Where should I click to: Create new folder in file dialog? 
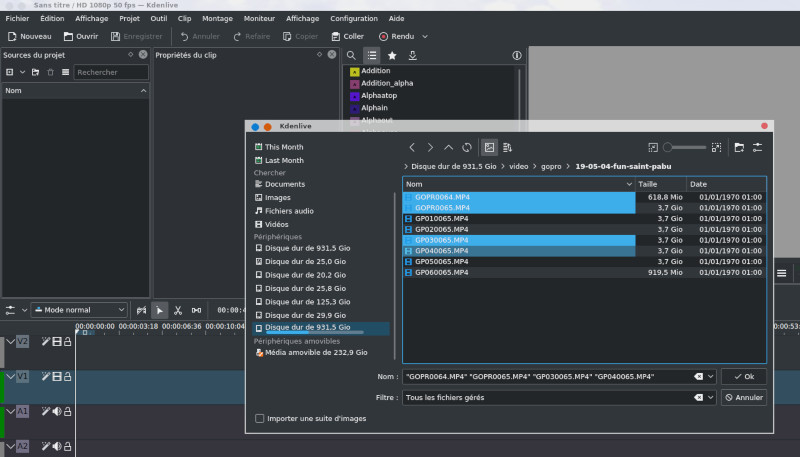click(739, 147)
